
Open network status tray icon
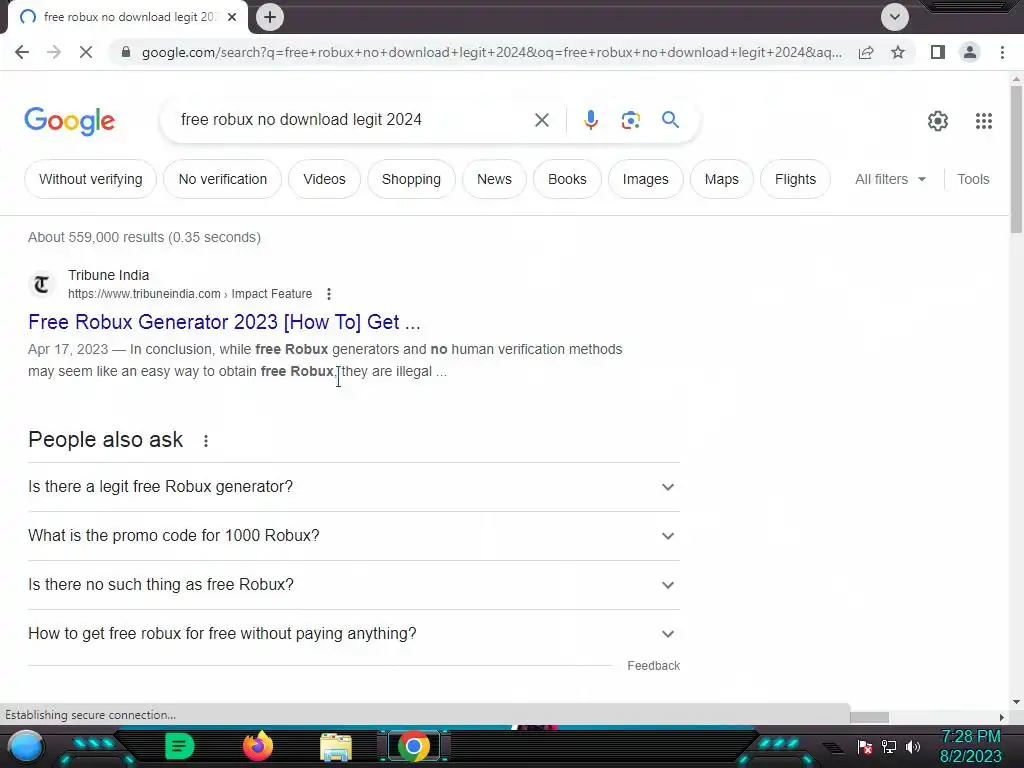(889, 746)
